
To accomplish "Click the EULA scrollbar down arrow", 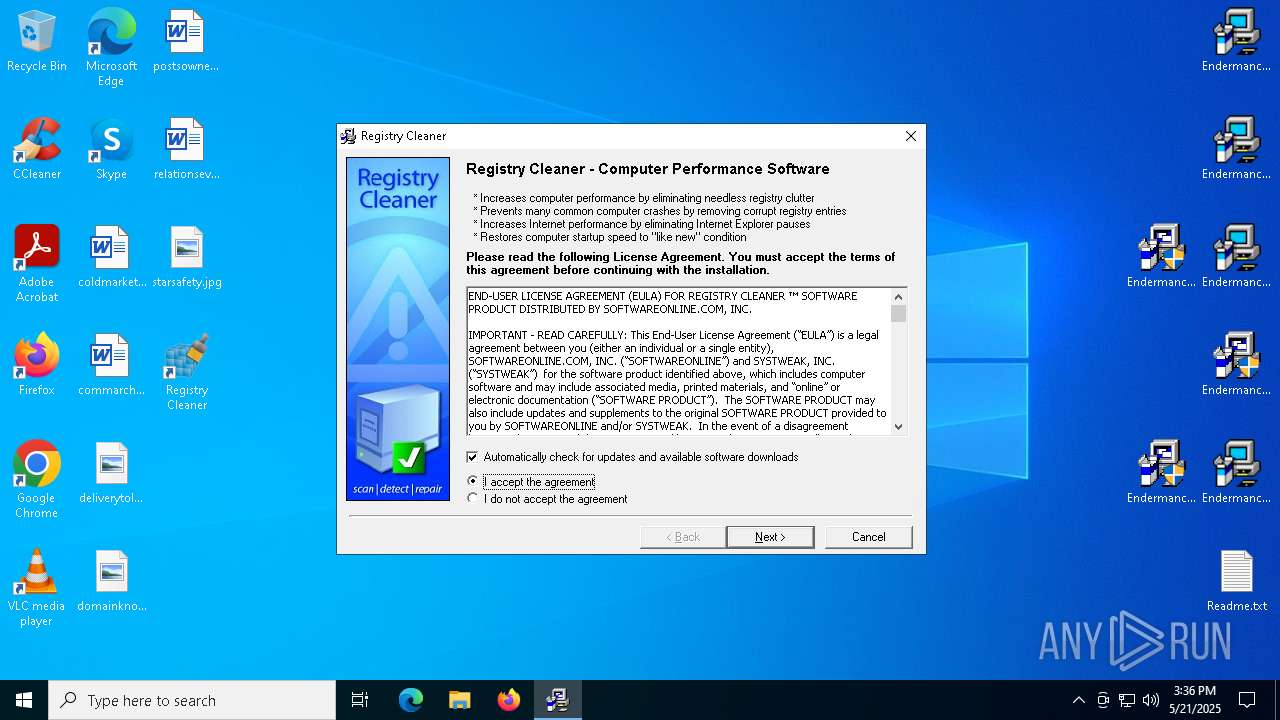I will pos(898,426).
